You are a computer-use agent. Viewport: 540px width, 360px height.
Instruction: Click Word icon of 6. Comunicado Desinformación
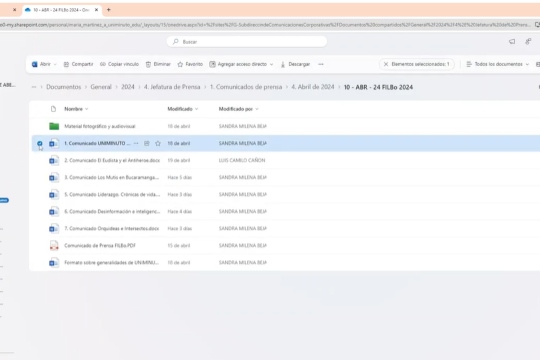point(54,212)
